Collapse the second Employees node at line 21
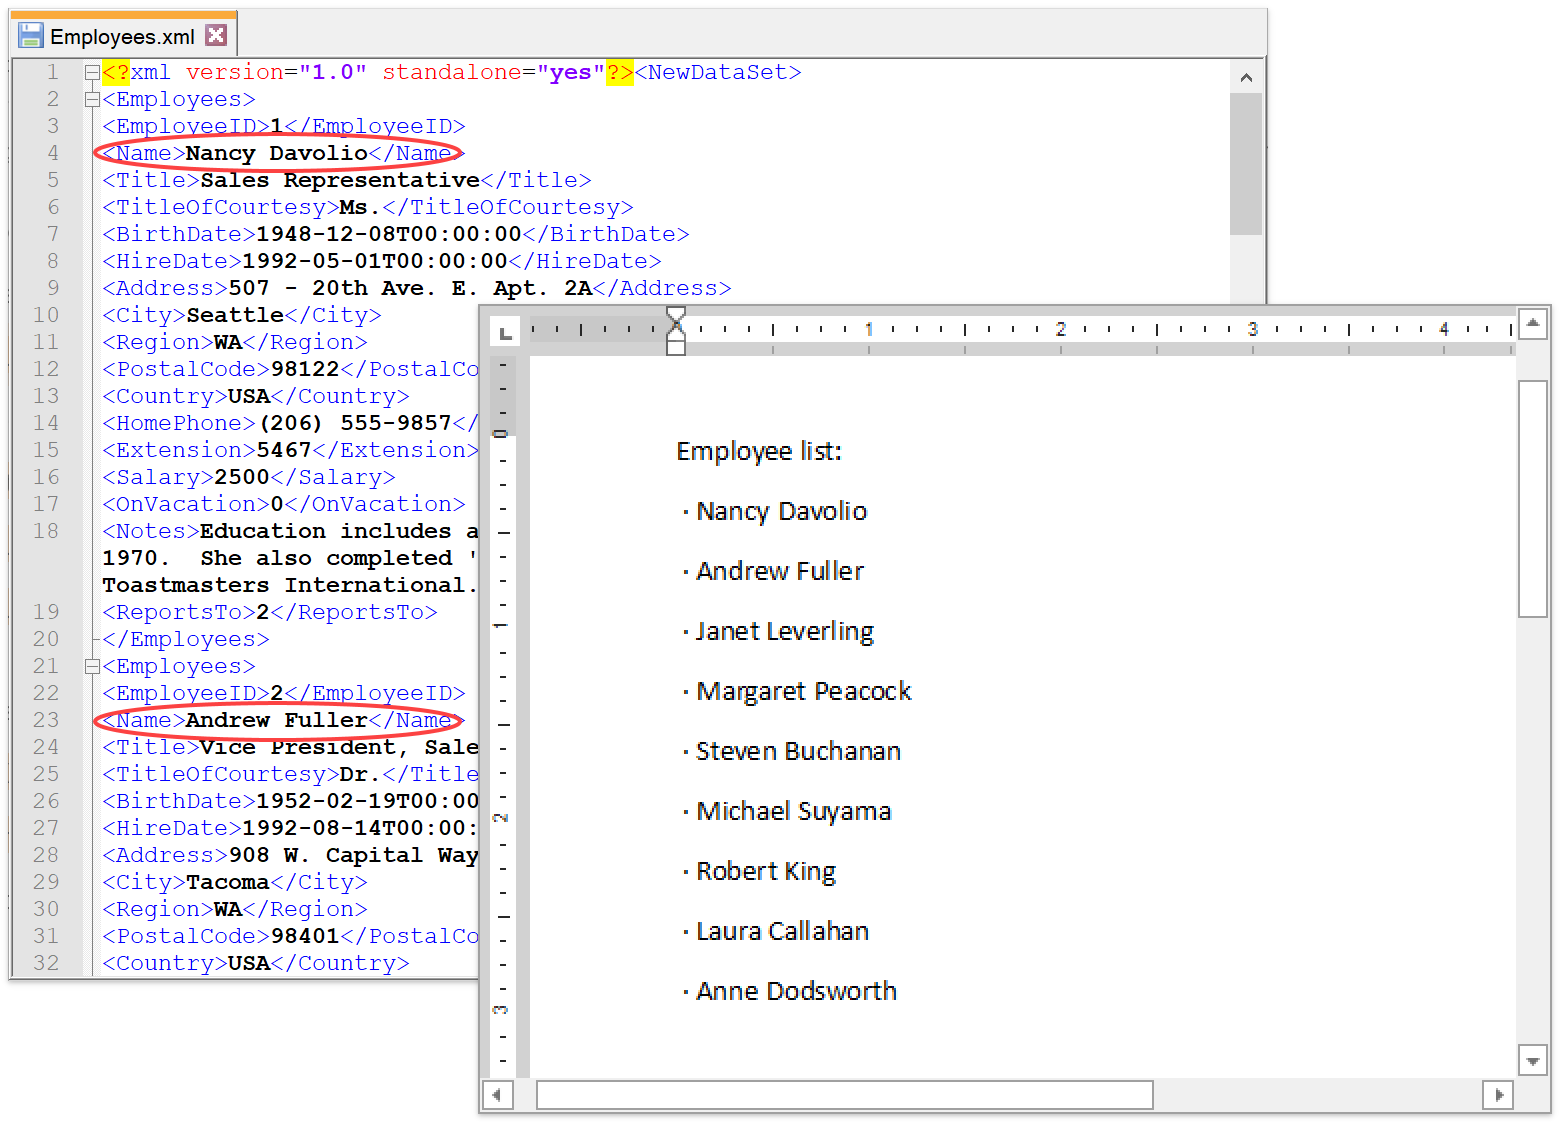 click(92, 667)
